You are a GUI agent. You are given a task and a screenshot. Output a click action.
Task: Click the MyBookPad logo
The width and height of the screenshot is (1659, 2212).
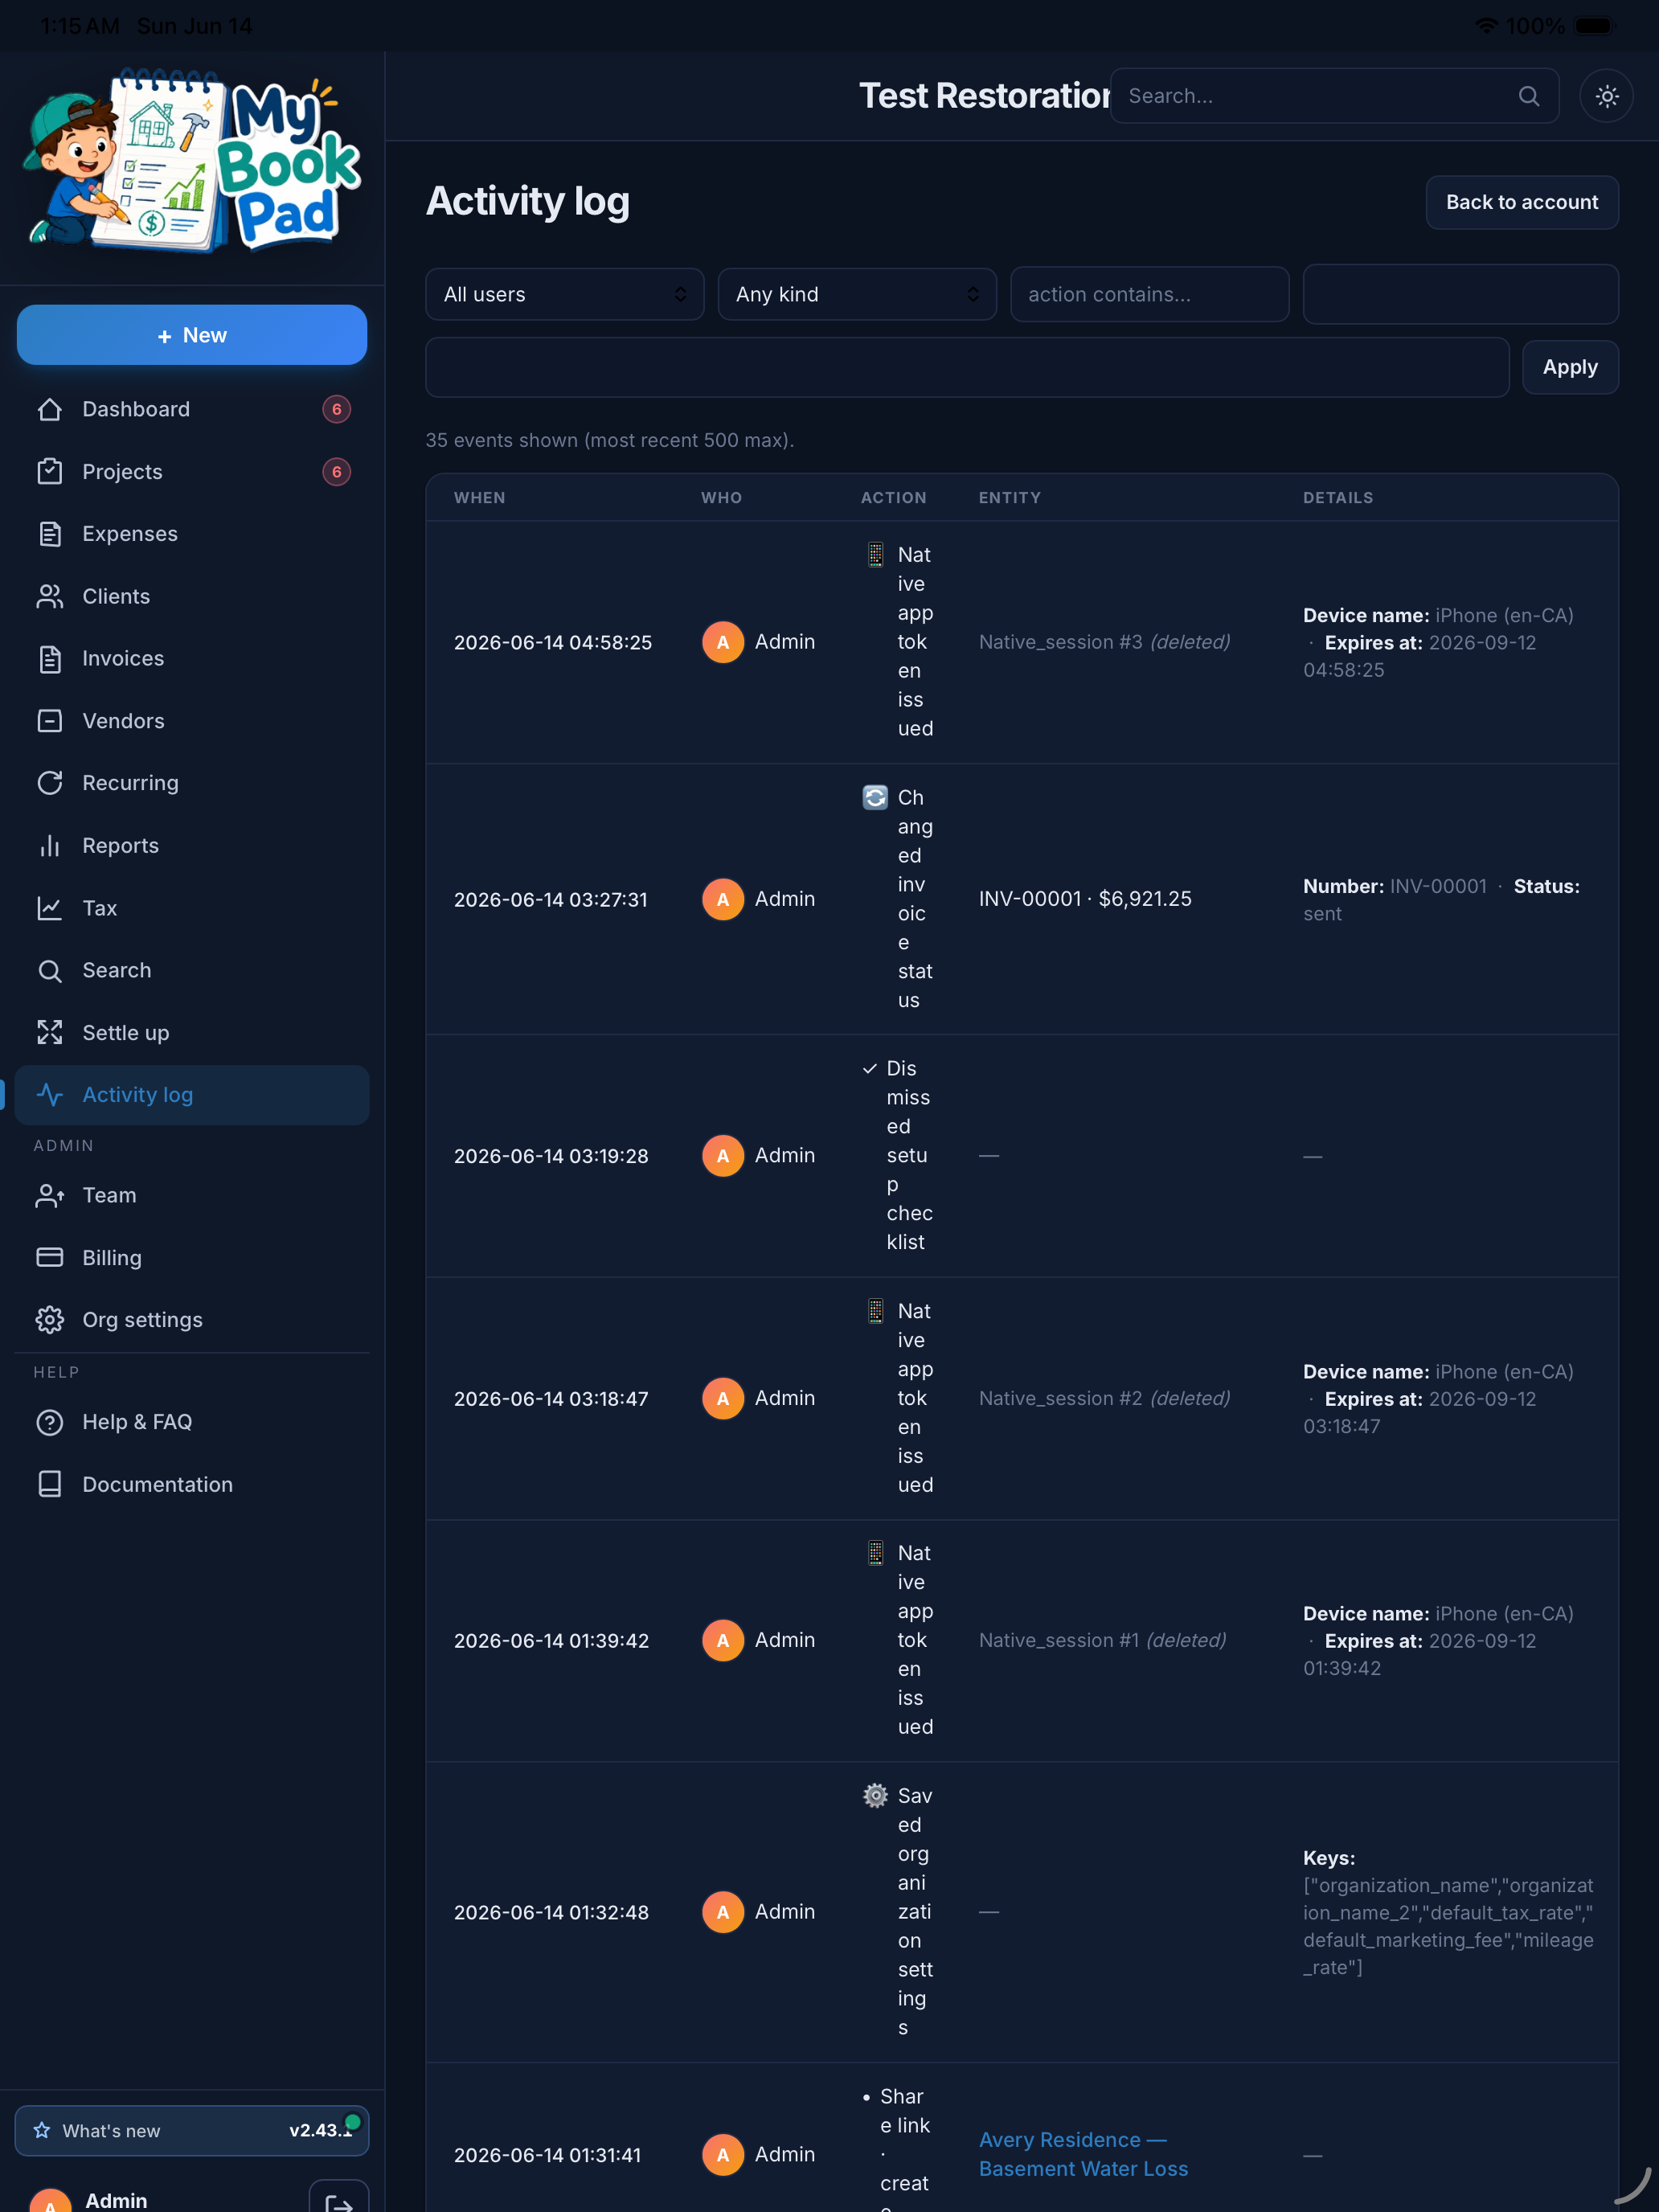tap(192, 160)
